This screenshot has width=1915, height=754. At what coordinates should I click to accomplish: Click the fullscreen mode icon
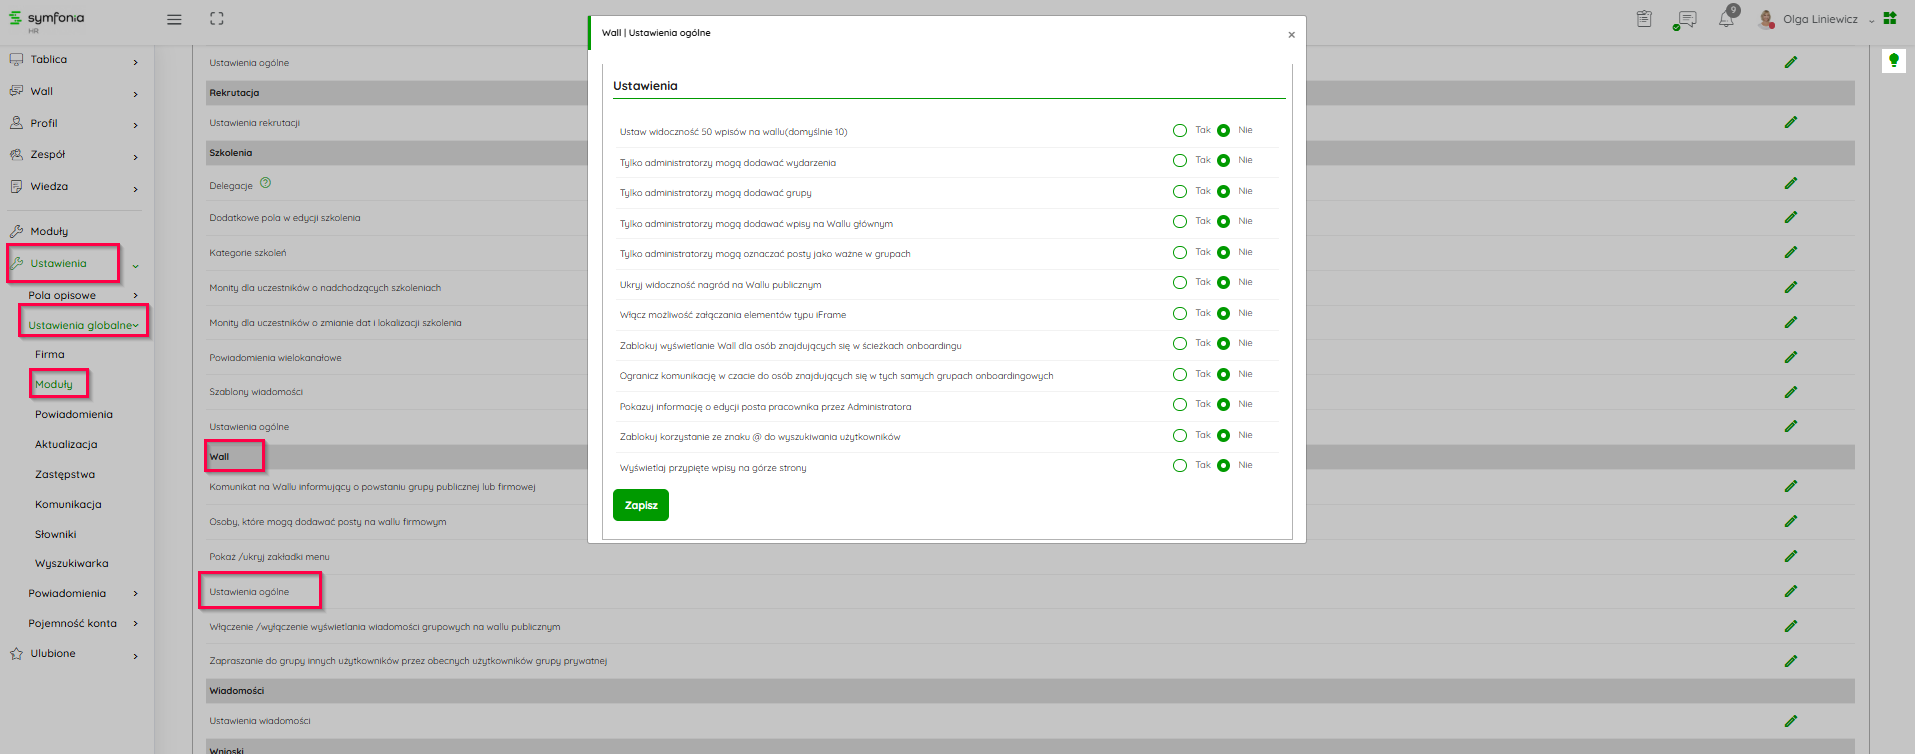[x=217, y=19]
